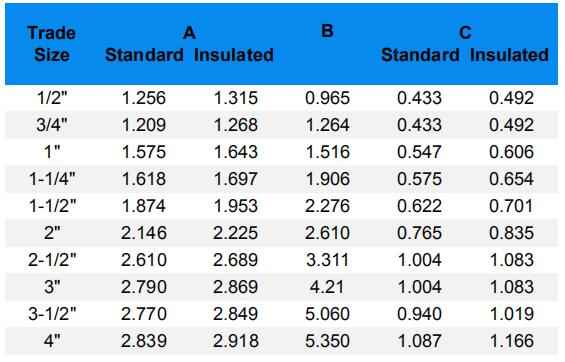
Task: Select value 1.575 in the 1" row
Action: coord(144,152)
